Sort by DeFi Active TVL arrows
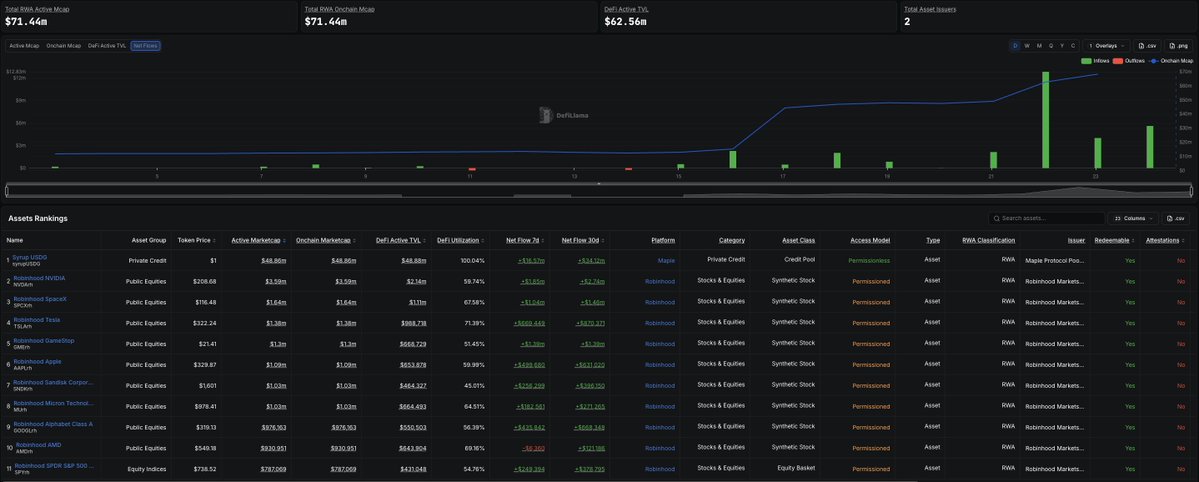The width and height of the screenshot is (1199, 482). coord(426,240)
